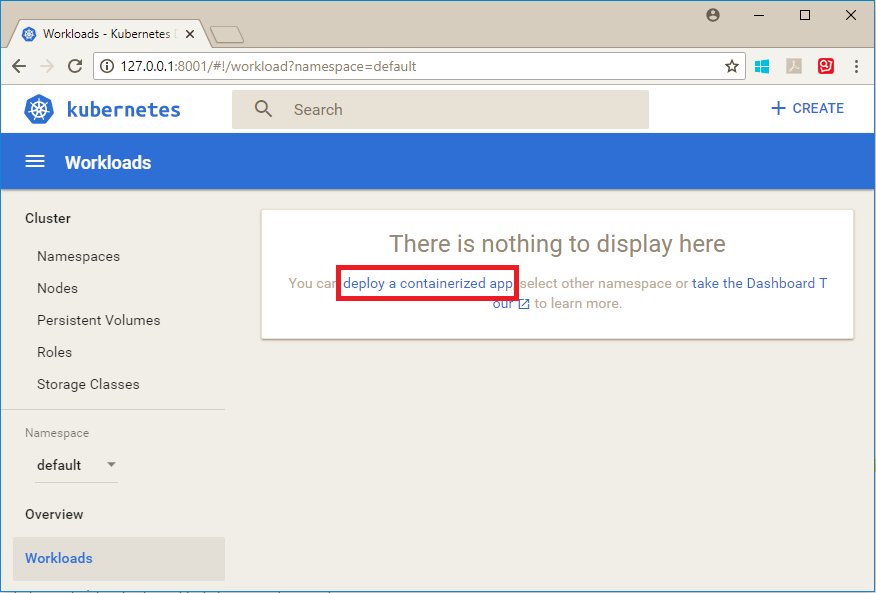Click the "Namespace" label above the dropdown

coord(57,433)
